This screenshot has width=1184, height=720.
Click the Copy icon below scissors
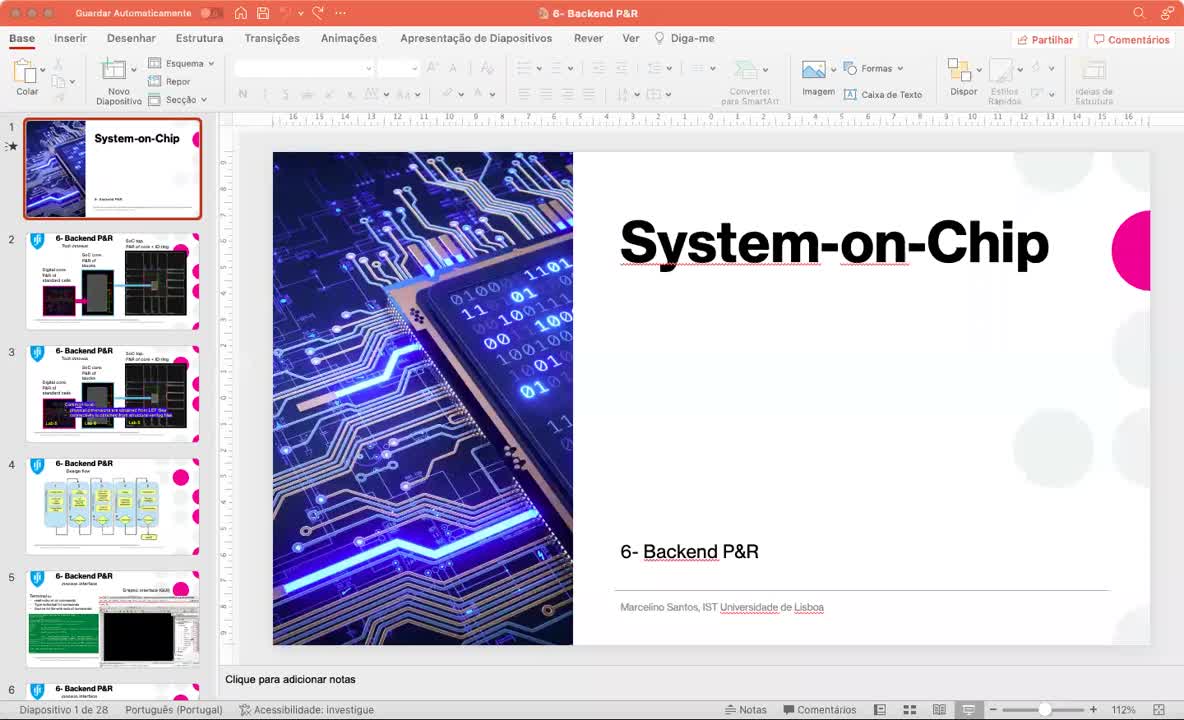tap(58, 81)
